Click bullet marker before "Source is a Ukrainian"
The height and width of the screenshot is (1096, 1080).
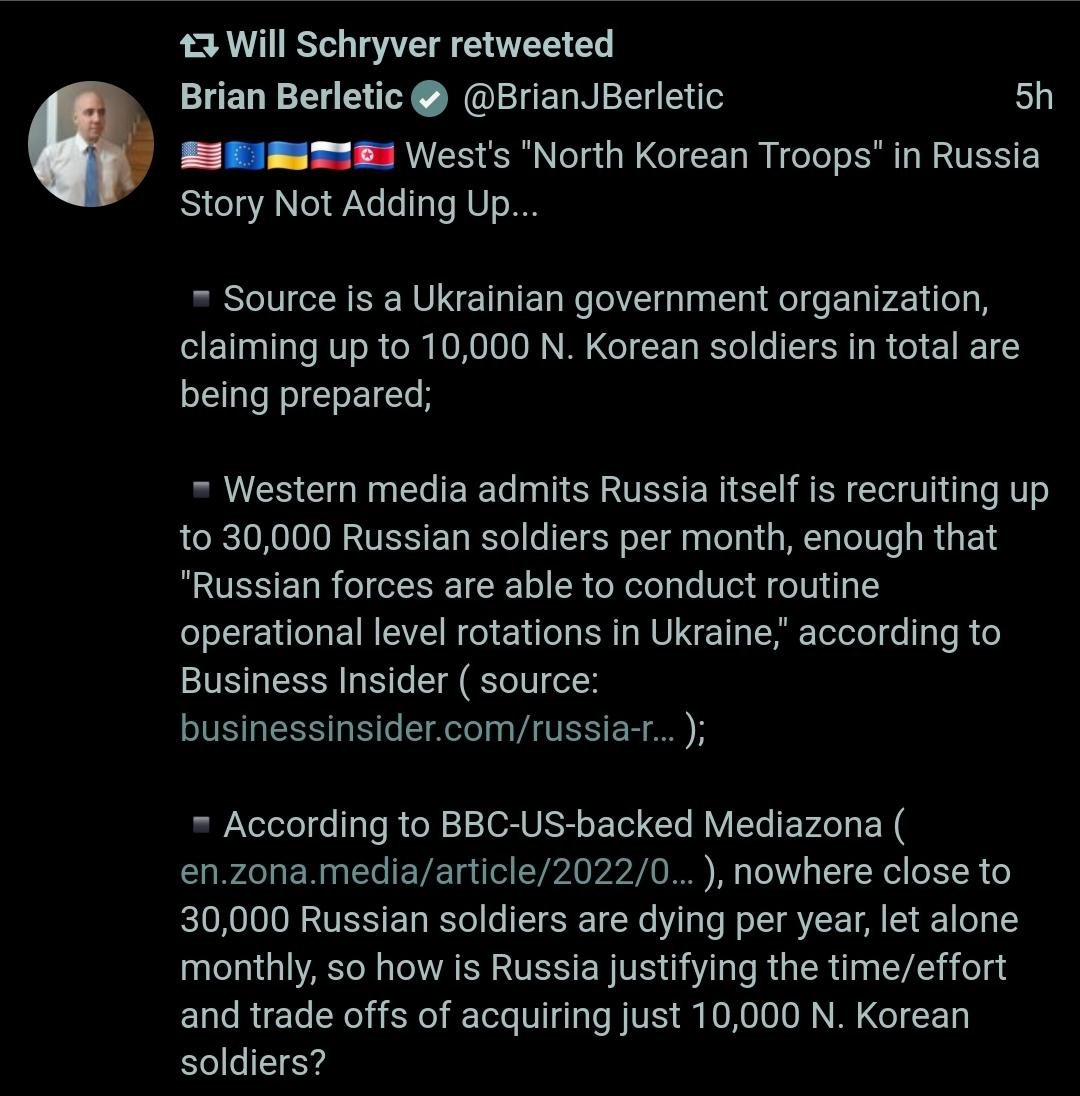[200, 299]
